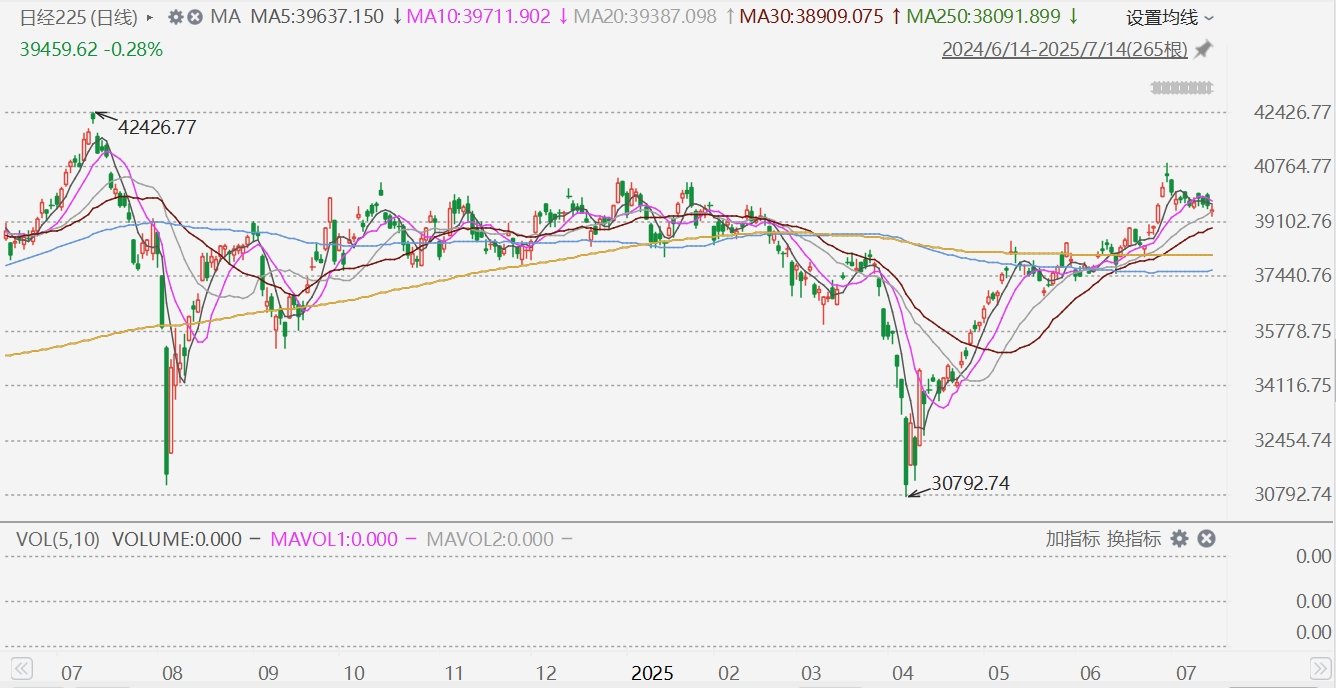
Task: Click the 2025 year marker on time axis
Action: tap(651, 674)
